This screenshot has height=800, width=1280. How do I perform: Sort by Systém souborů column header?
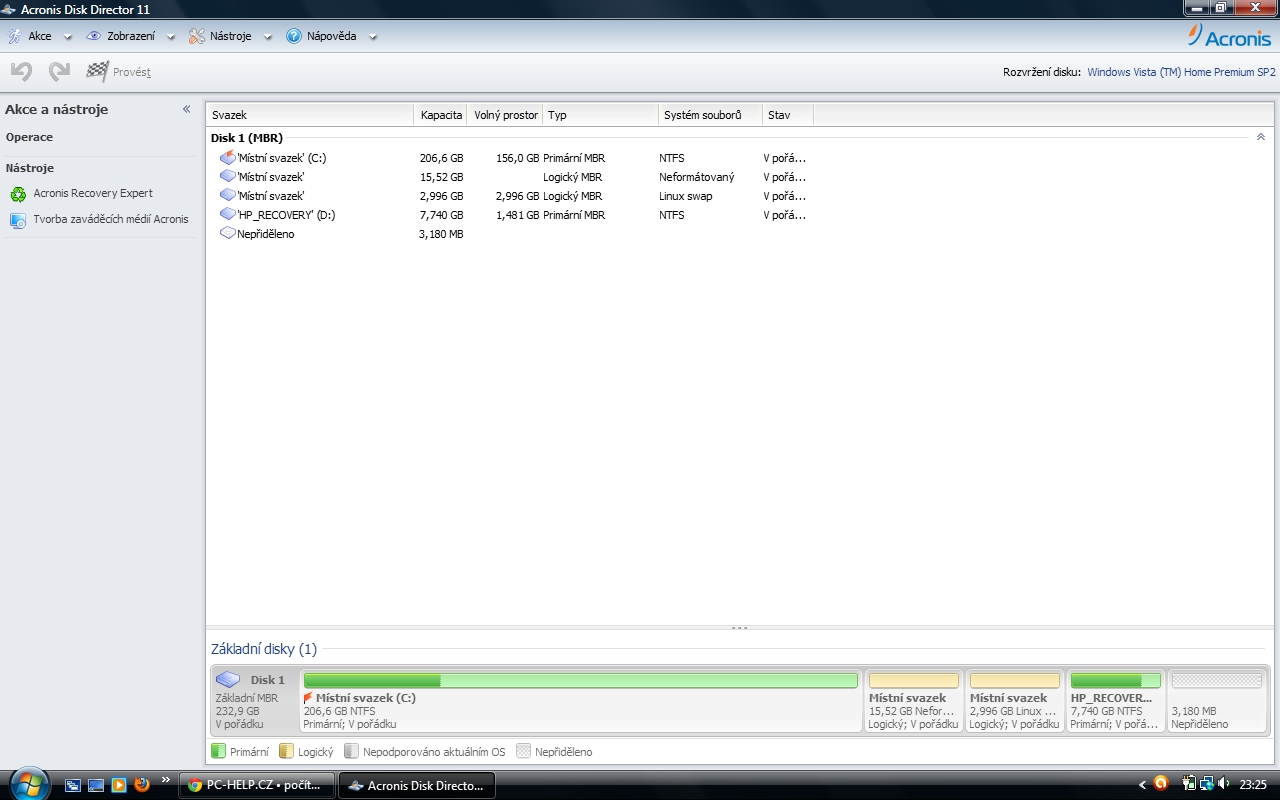(x=710, y=115)
